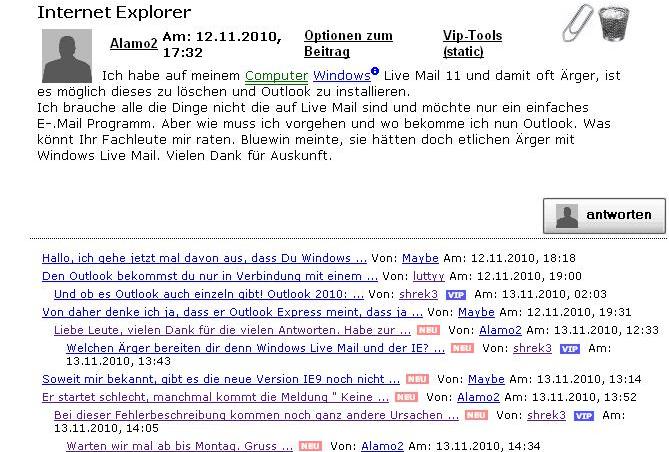Click timestamp '12.11.2010, 19:00'

529,276
